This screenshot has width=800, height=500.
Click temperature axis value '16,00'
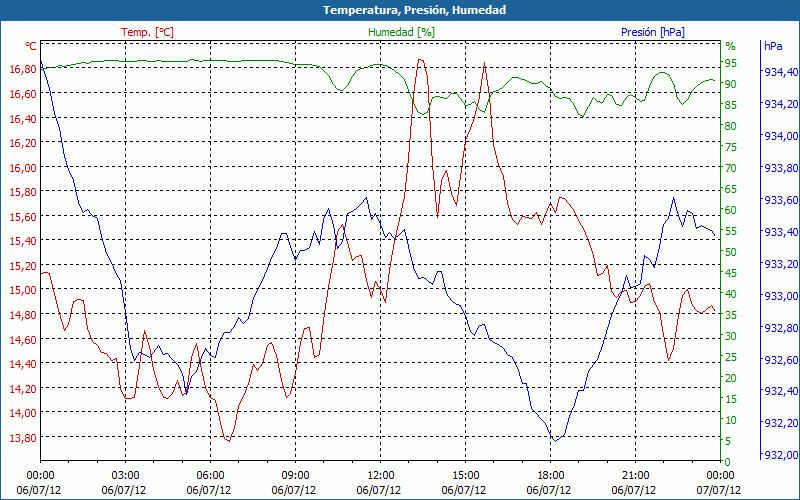click(23, 168)
